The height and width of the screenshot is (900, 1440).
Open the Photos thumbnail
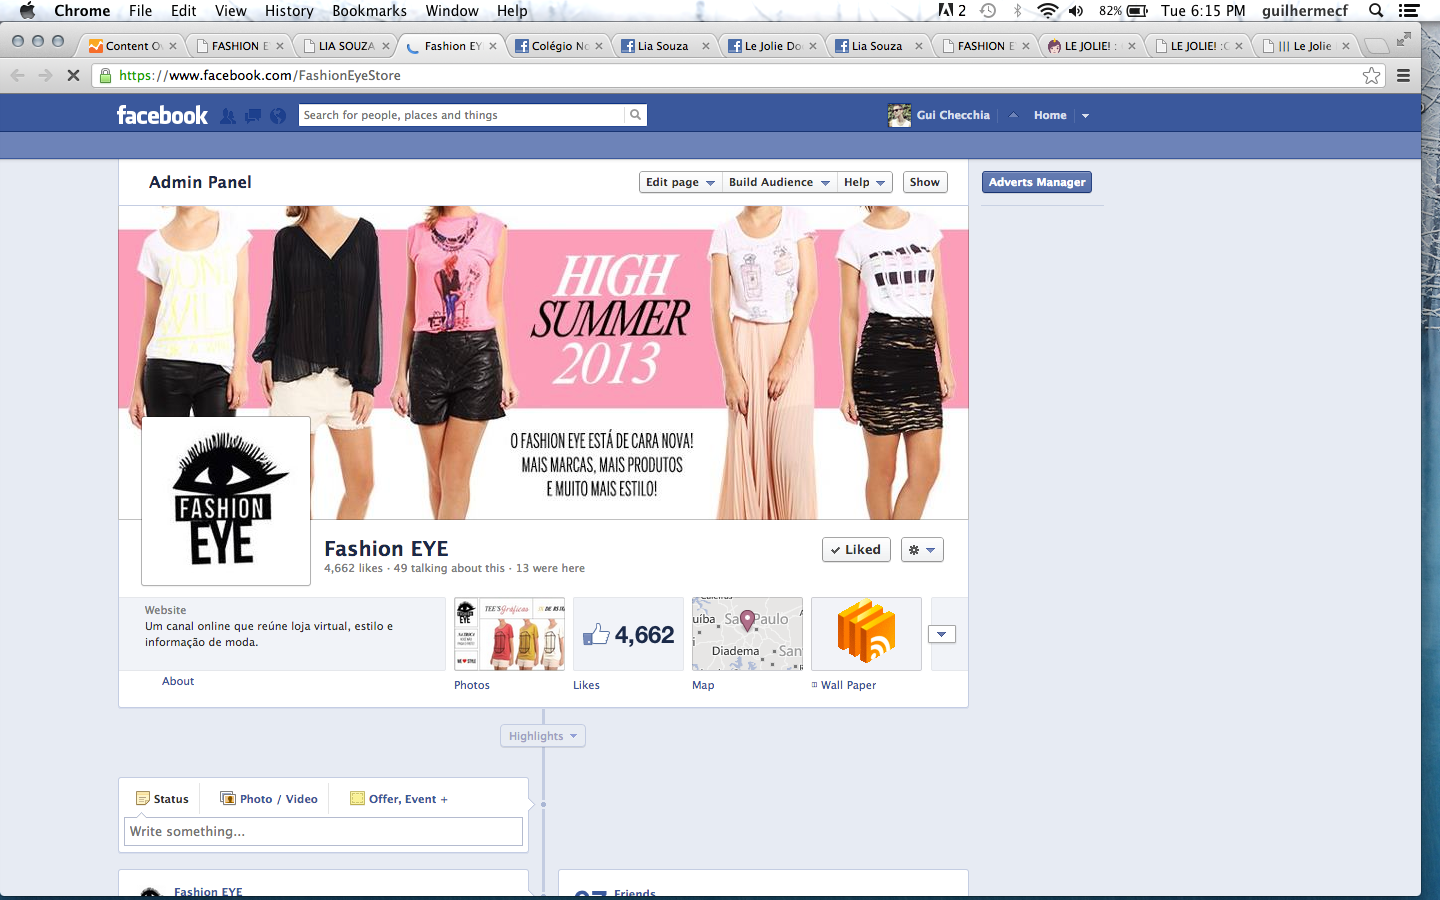509,634
